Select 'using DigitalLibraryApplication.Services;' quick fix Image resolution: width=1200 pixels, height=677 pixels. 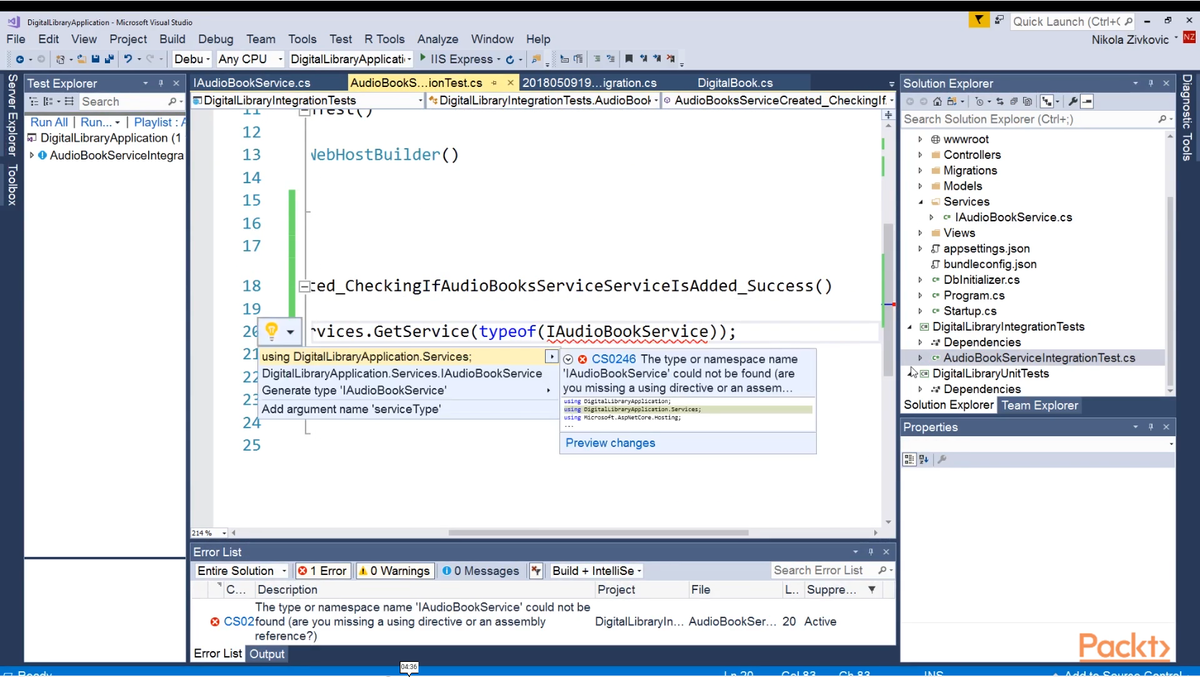[x=408, y=357]
